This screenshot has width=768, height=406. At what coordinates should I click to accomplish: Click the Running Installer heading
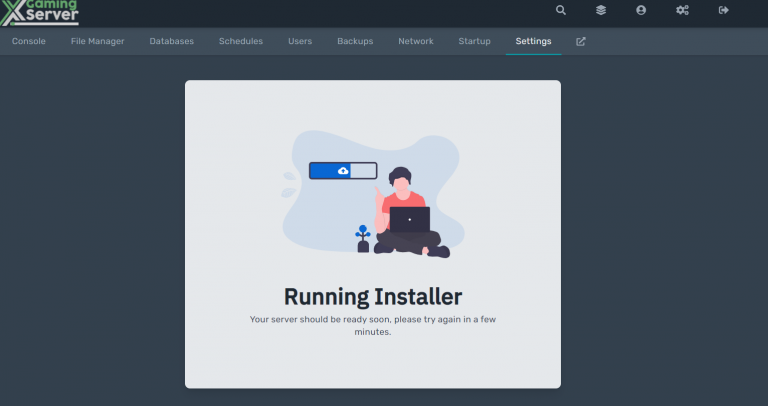click(x=373, y=297)
